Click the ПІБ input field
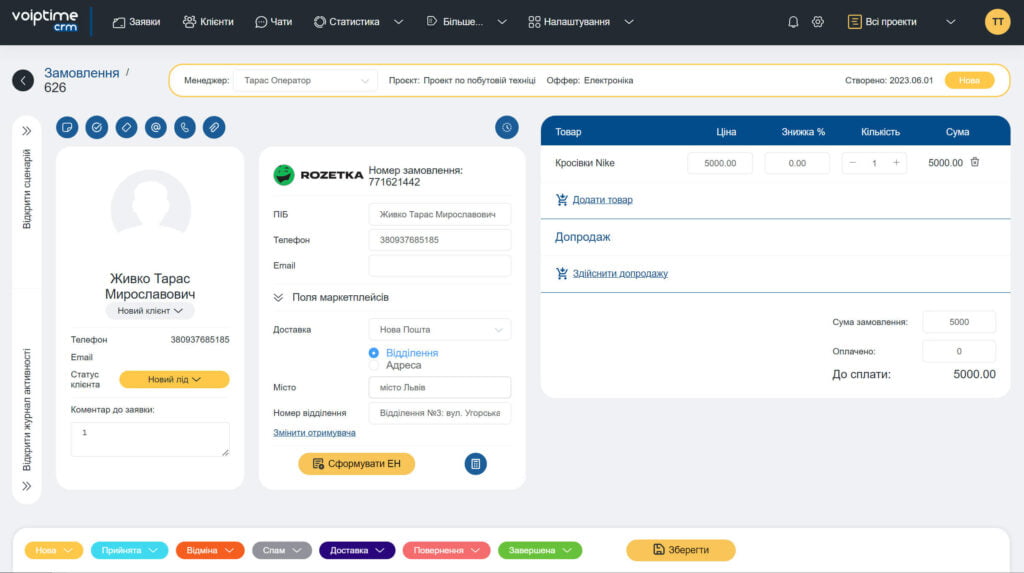This screenshot has height=573, width=1024. click(x=440, y=214)
